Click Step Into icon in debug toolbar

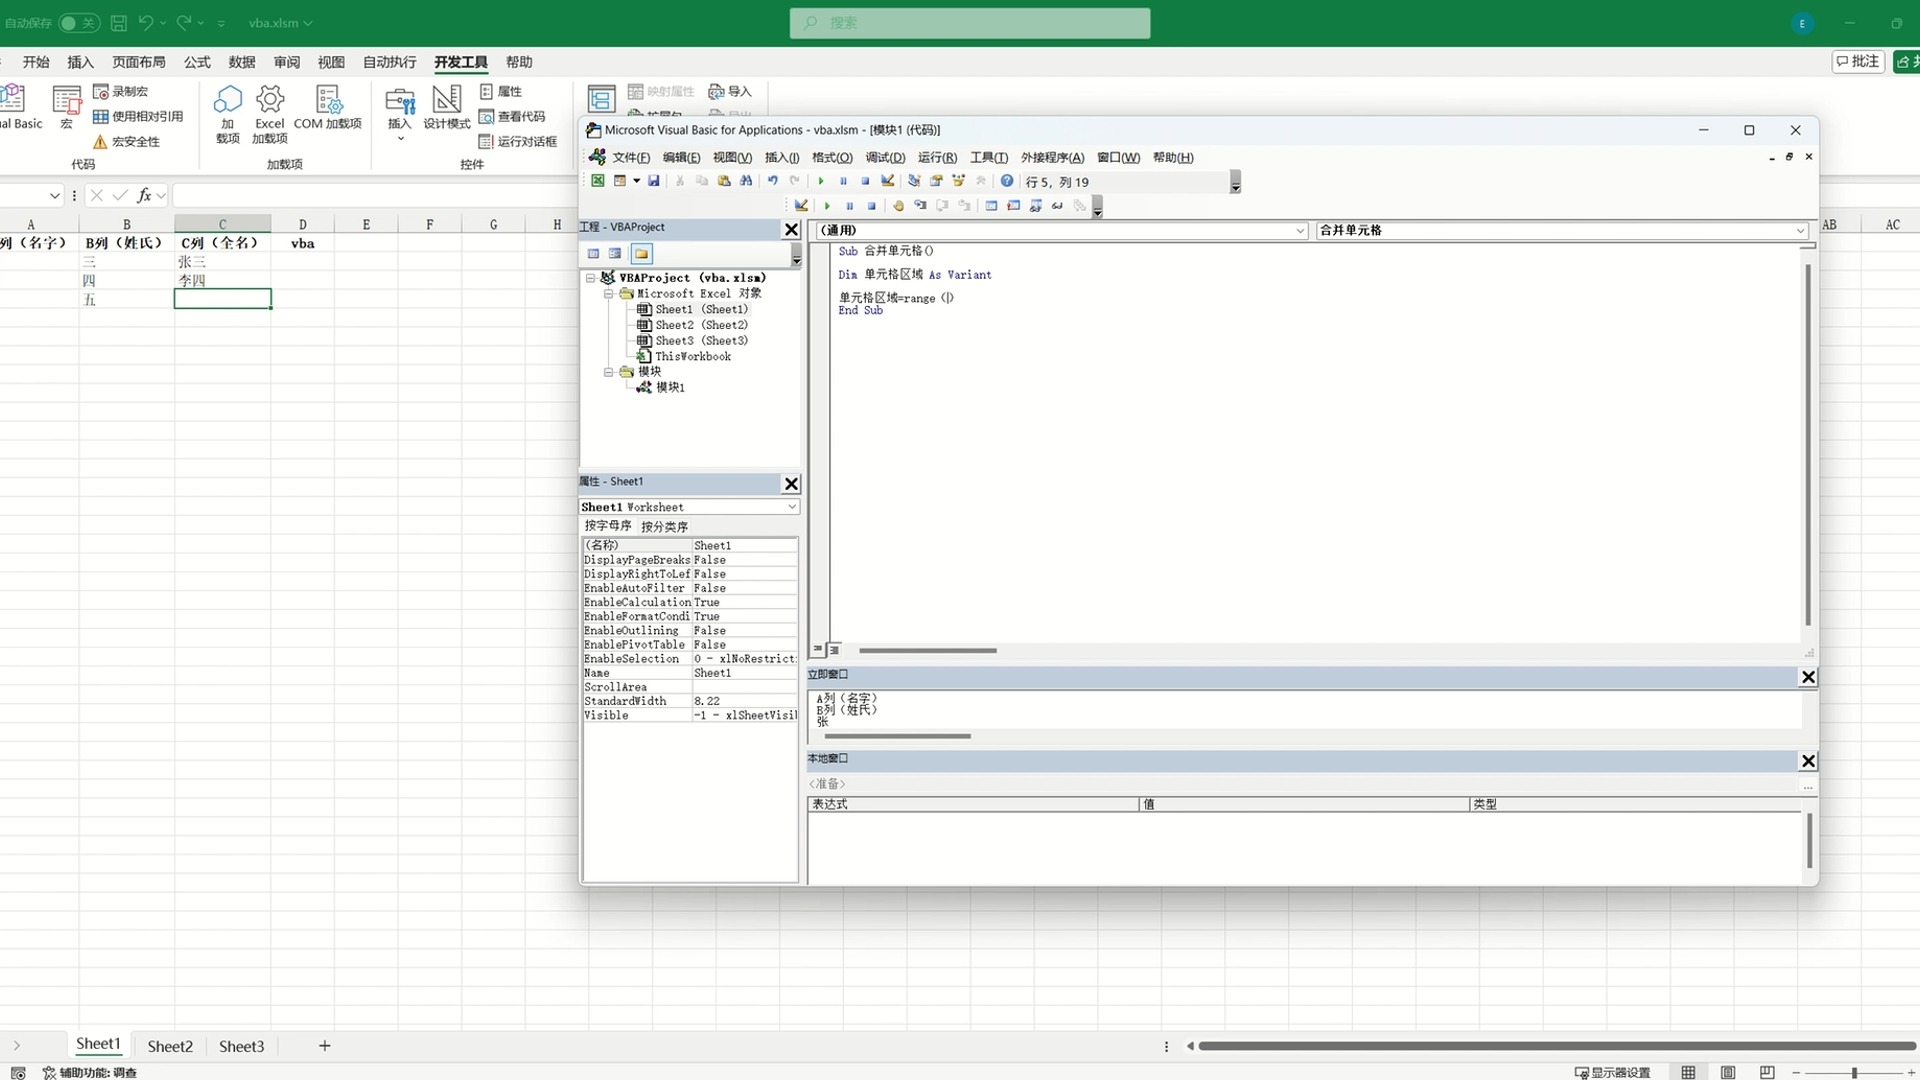point(920,206)
